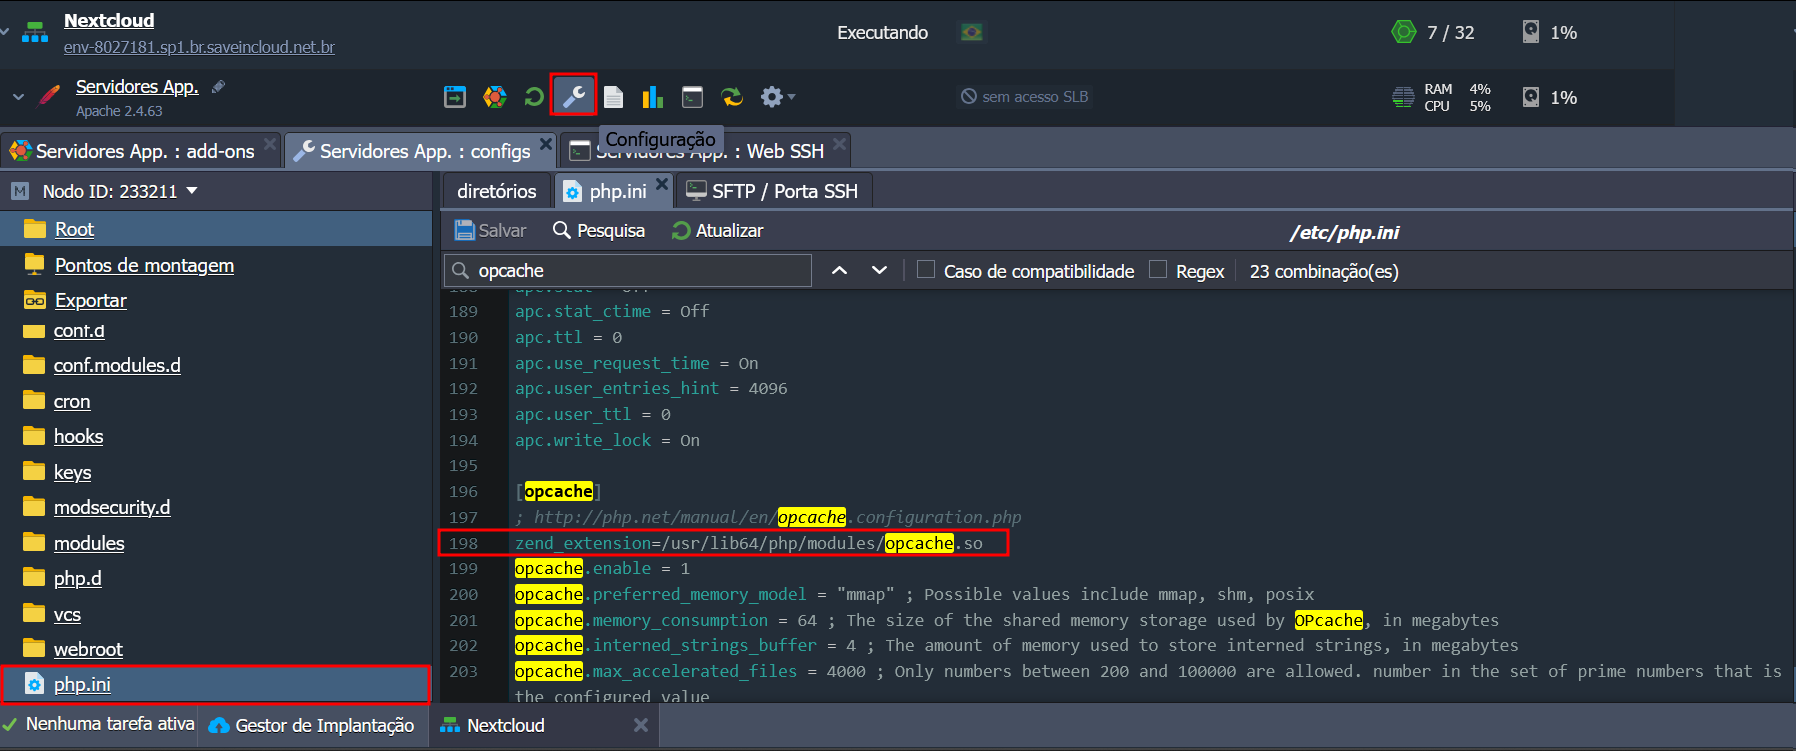
Task: Click the green checkmark beside Nenhuma tarefa ativa
Action: (x=10, y=724)
